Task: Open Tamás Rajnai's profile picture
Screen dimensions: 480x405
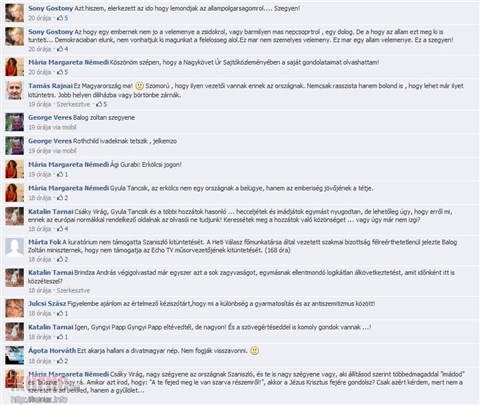Action: (x=14, y=90)
